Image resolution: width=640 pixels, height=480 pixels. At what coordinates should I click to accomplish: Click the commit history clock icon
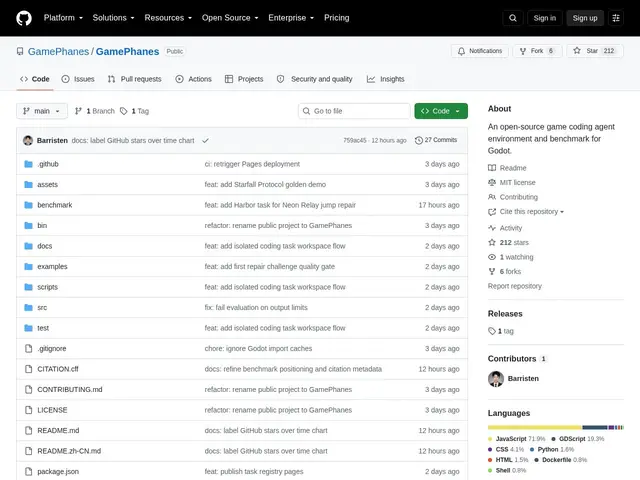(419, 140)
